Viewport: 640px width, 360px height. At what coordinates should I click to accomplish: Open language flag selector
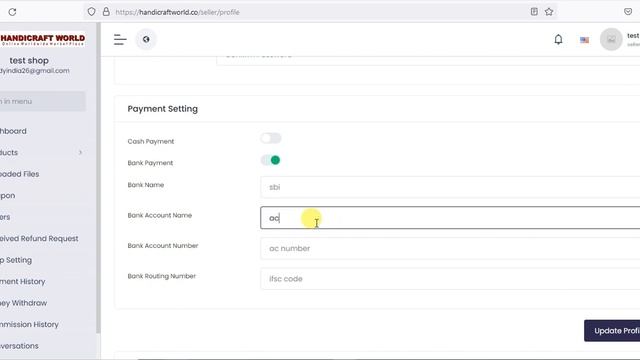coord(584,40)
